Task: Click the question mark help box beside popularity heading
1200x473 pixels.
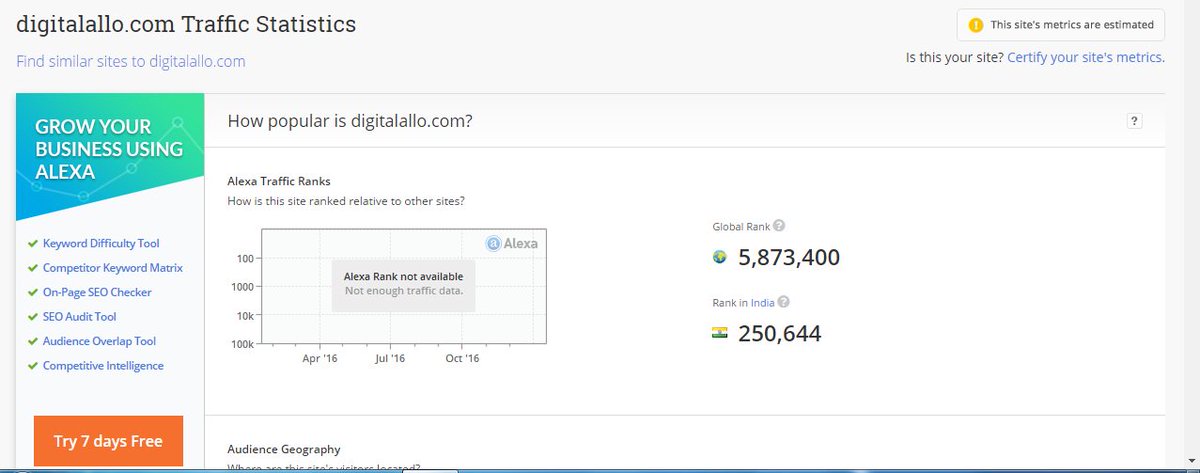Action: pos(1135,122)
